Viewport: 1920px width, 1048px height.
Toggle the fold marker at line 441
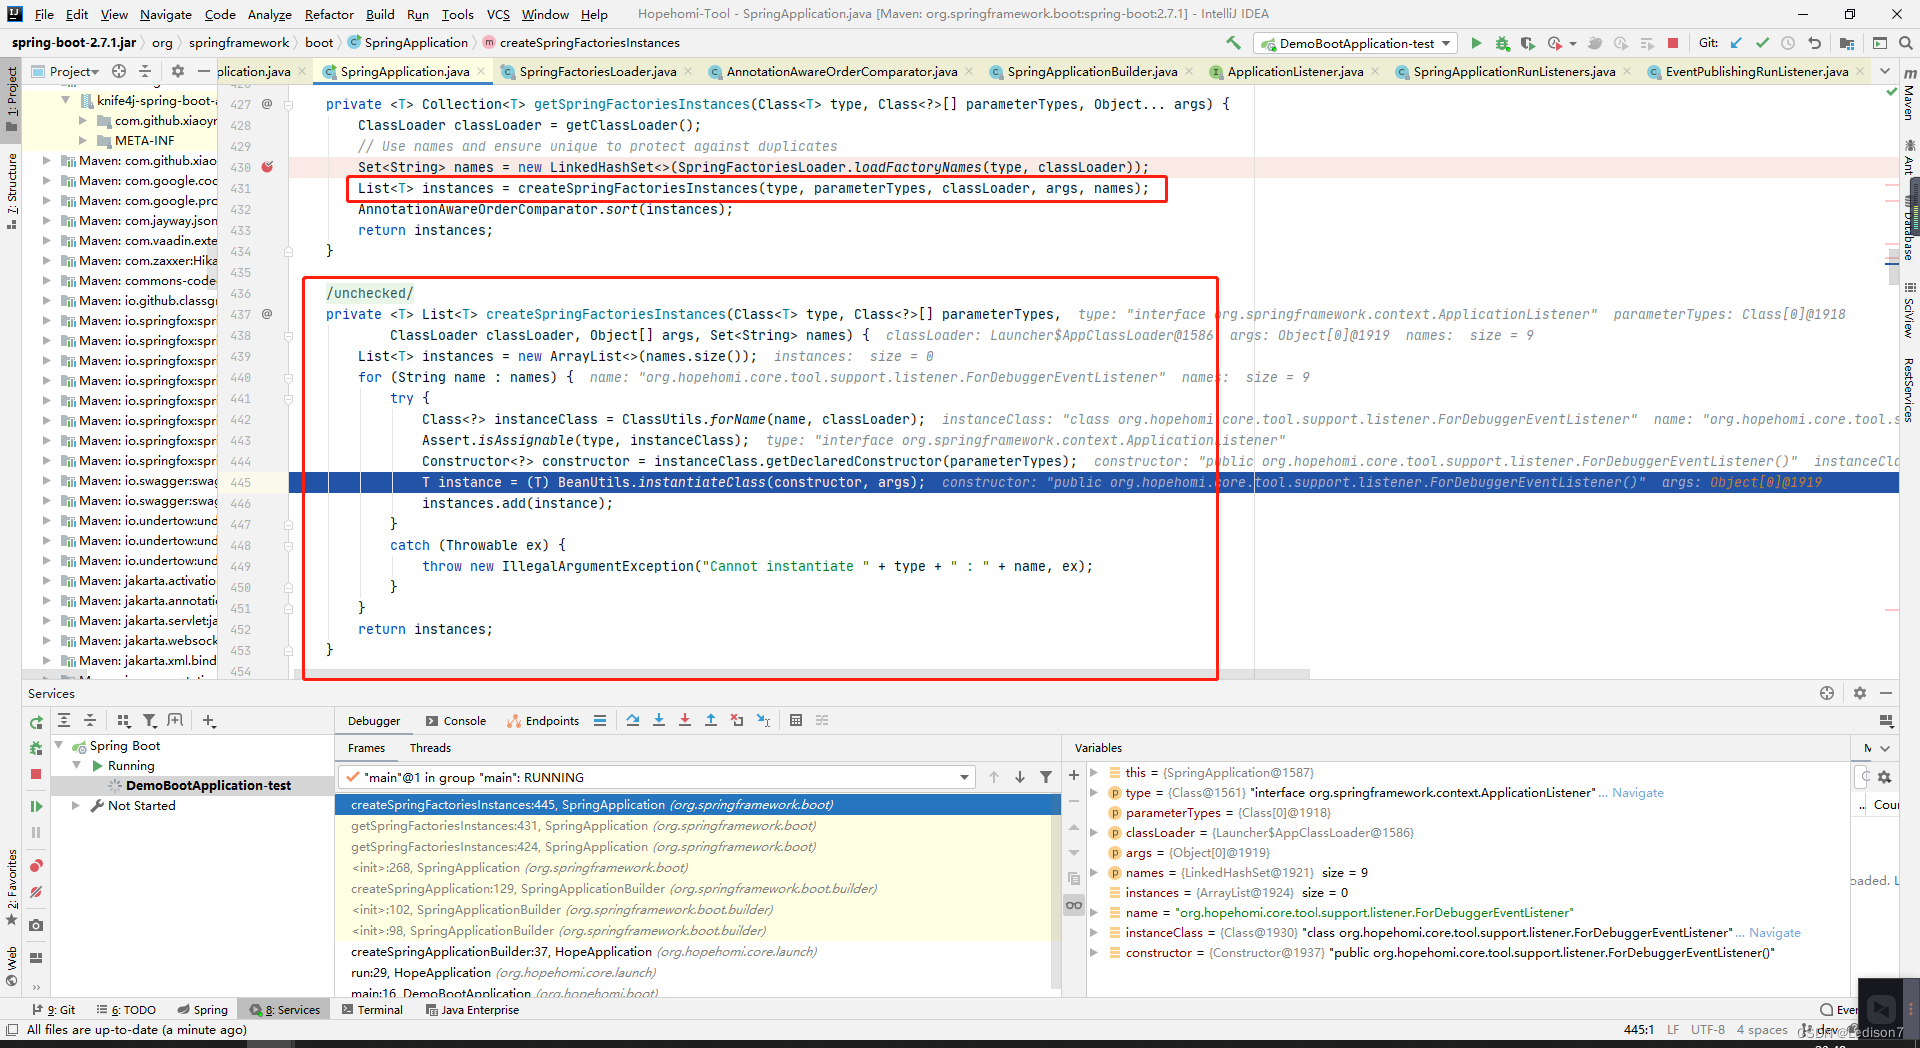tap(288, 398)
